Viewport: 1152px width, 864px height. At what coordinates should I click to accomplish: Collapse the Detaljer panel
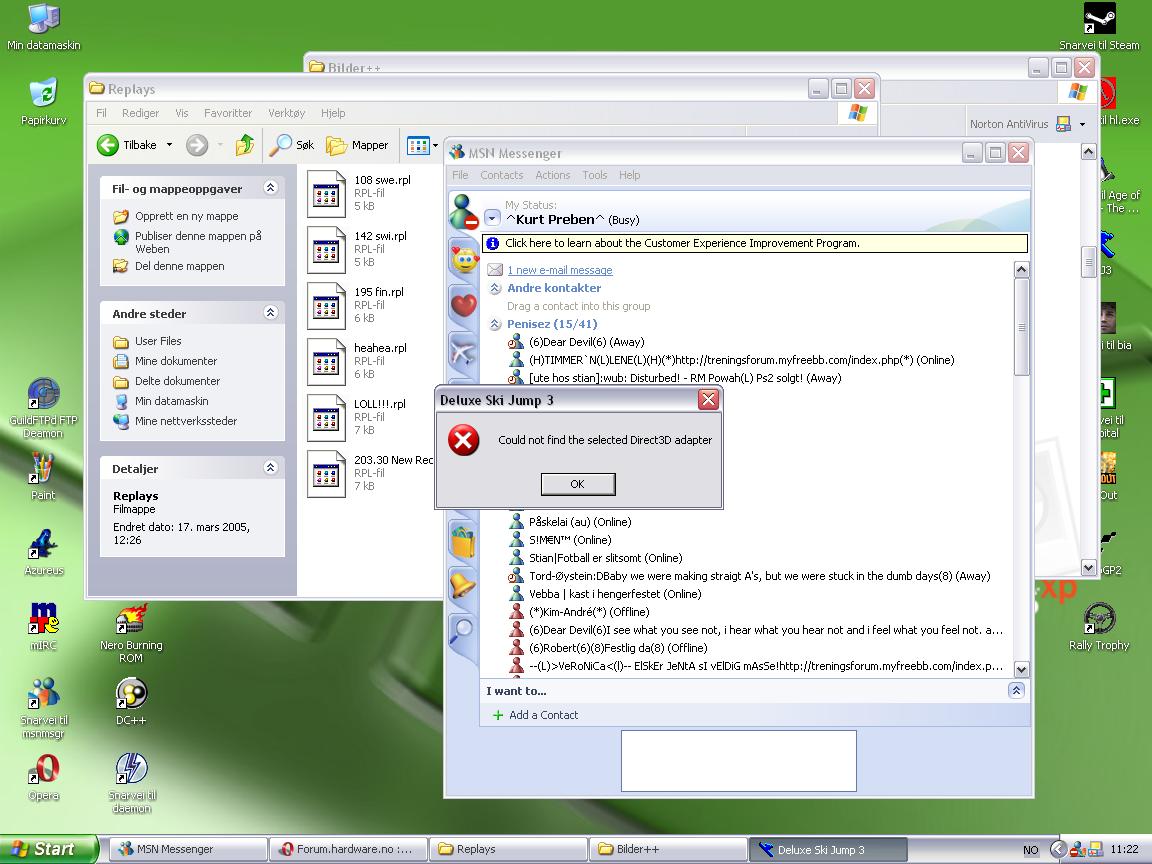270,468
